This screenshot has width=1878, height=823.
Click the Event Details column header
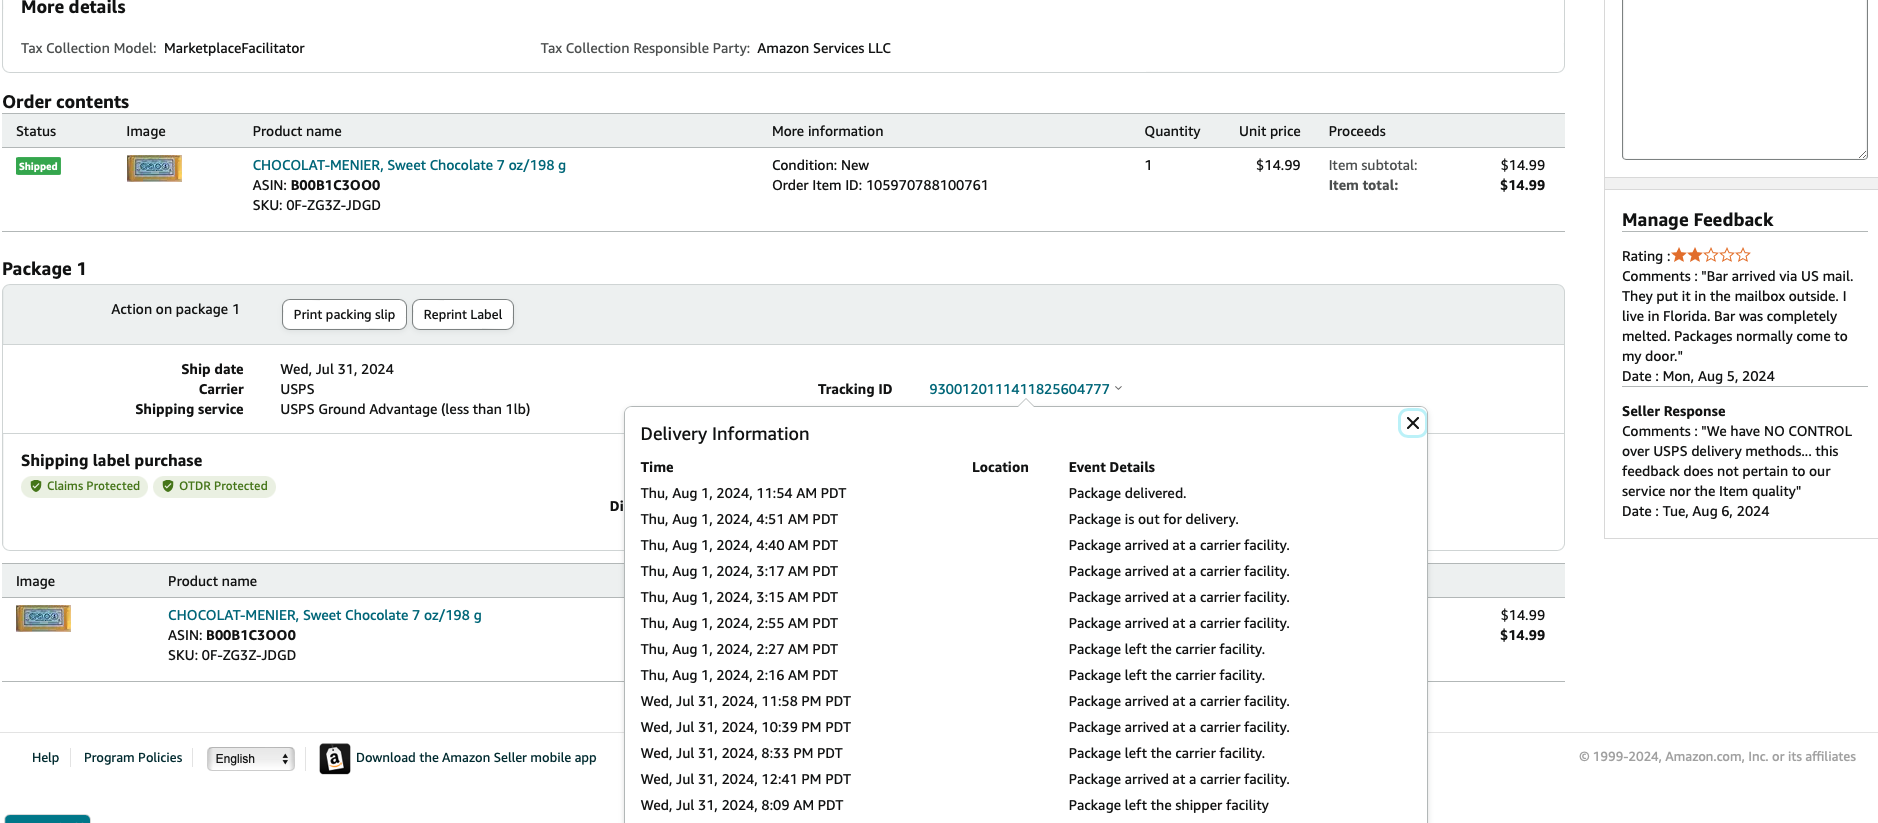pyautogui.click(x=1111, y=467)
